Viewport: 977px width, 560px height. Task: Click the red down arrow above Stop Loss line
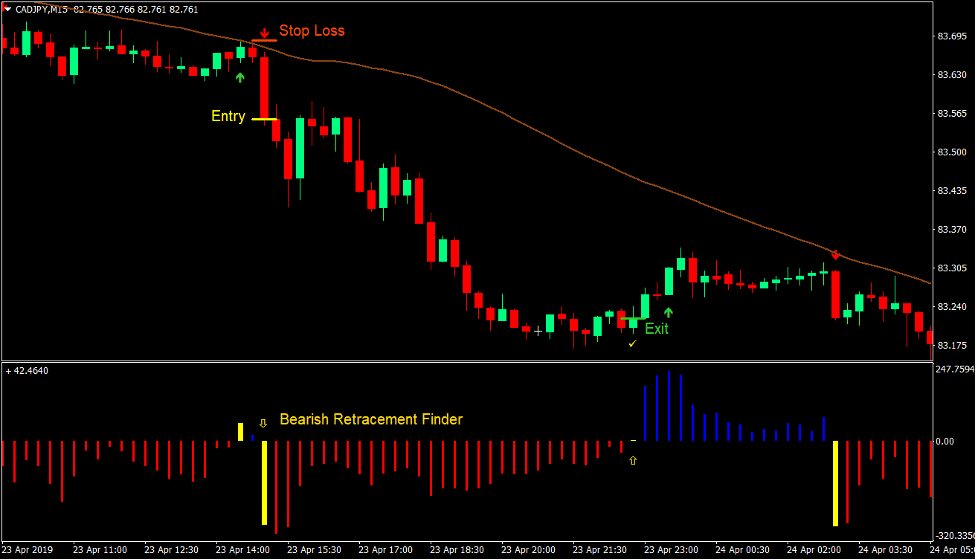[265, 32]
